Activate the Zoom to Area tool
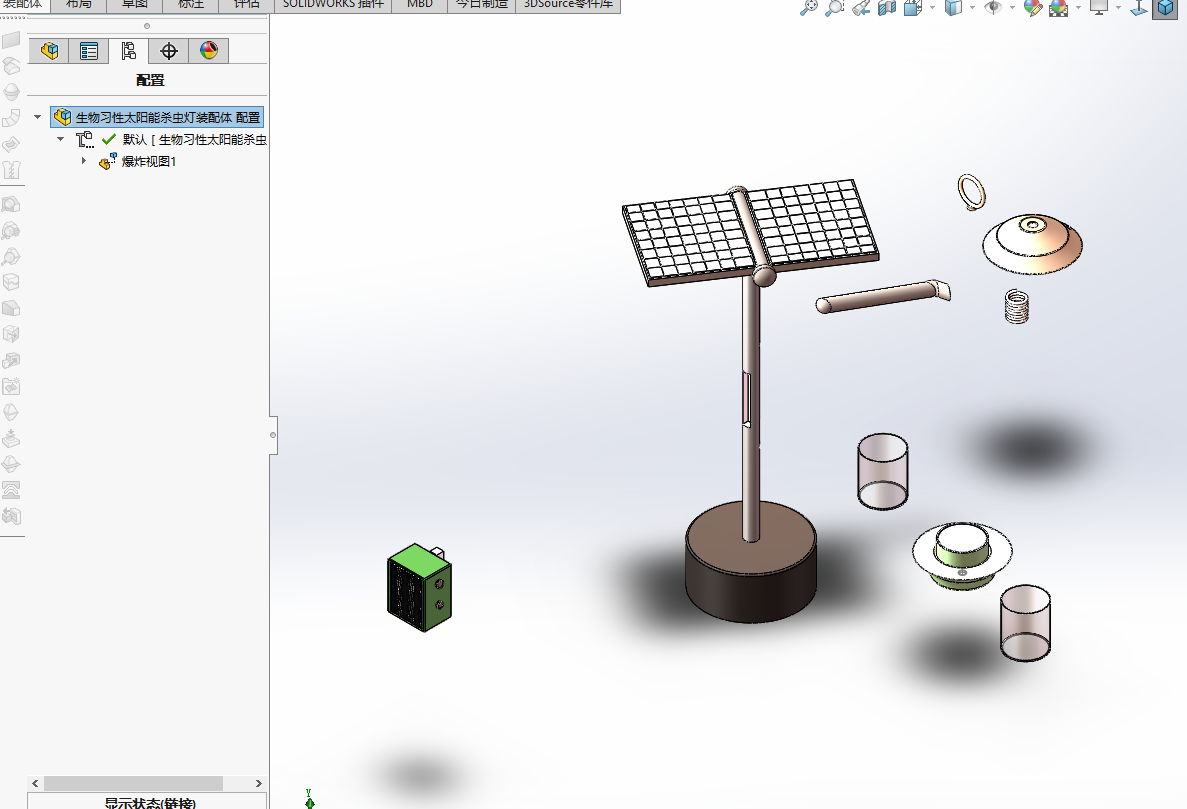 834,8
